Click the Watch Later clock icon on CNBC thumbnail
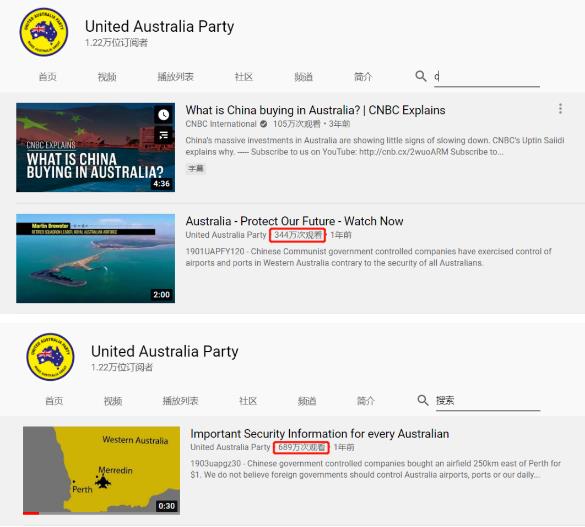 point(163,115)
